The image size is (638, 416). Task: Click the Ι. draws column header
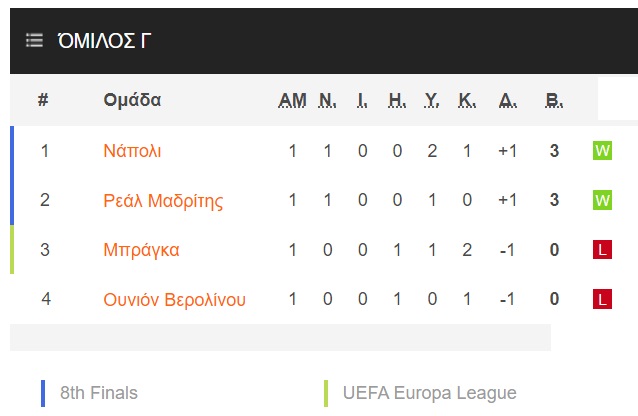[x=362, y=100]
